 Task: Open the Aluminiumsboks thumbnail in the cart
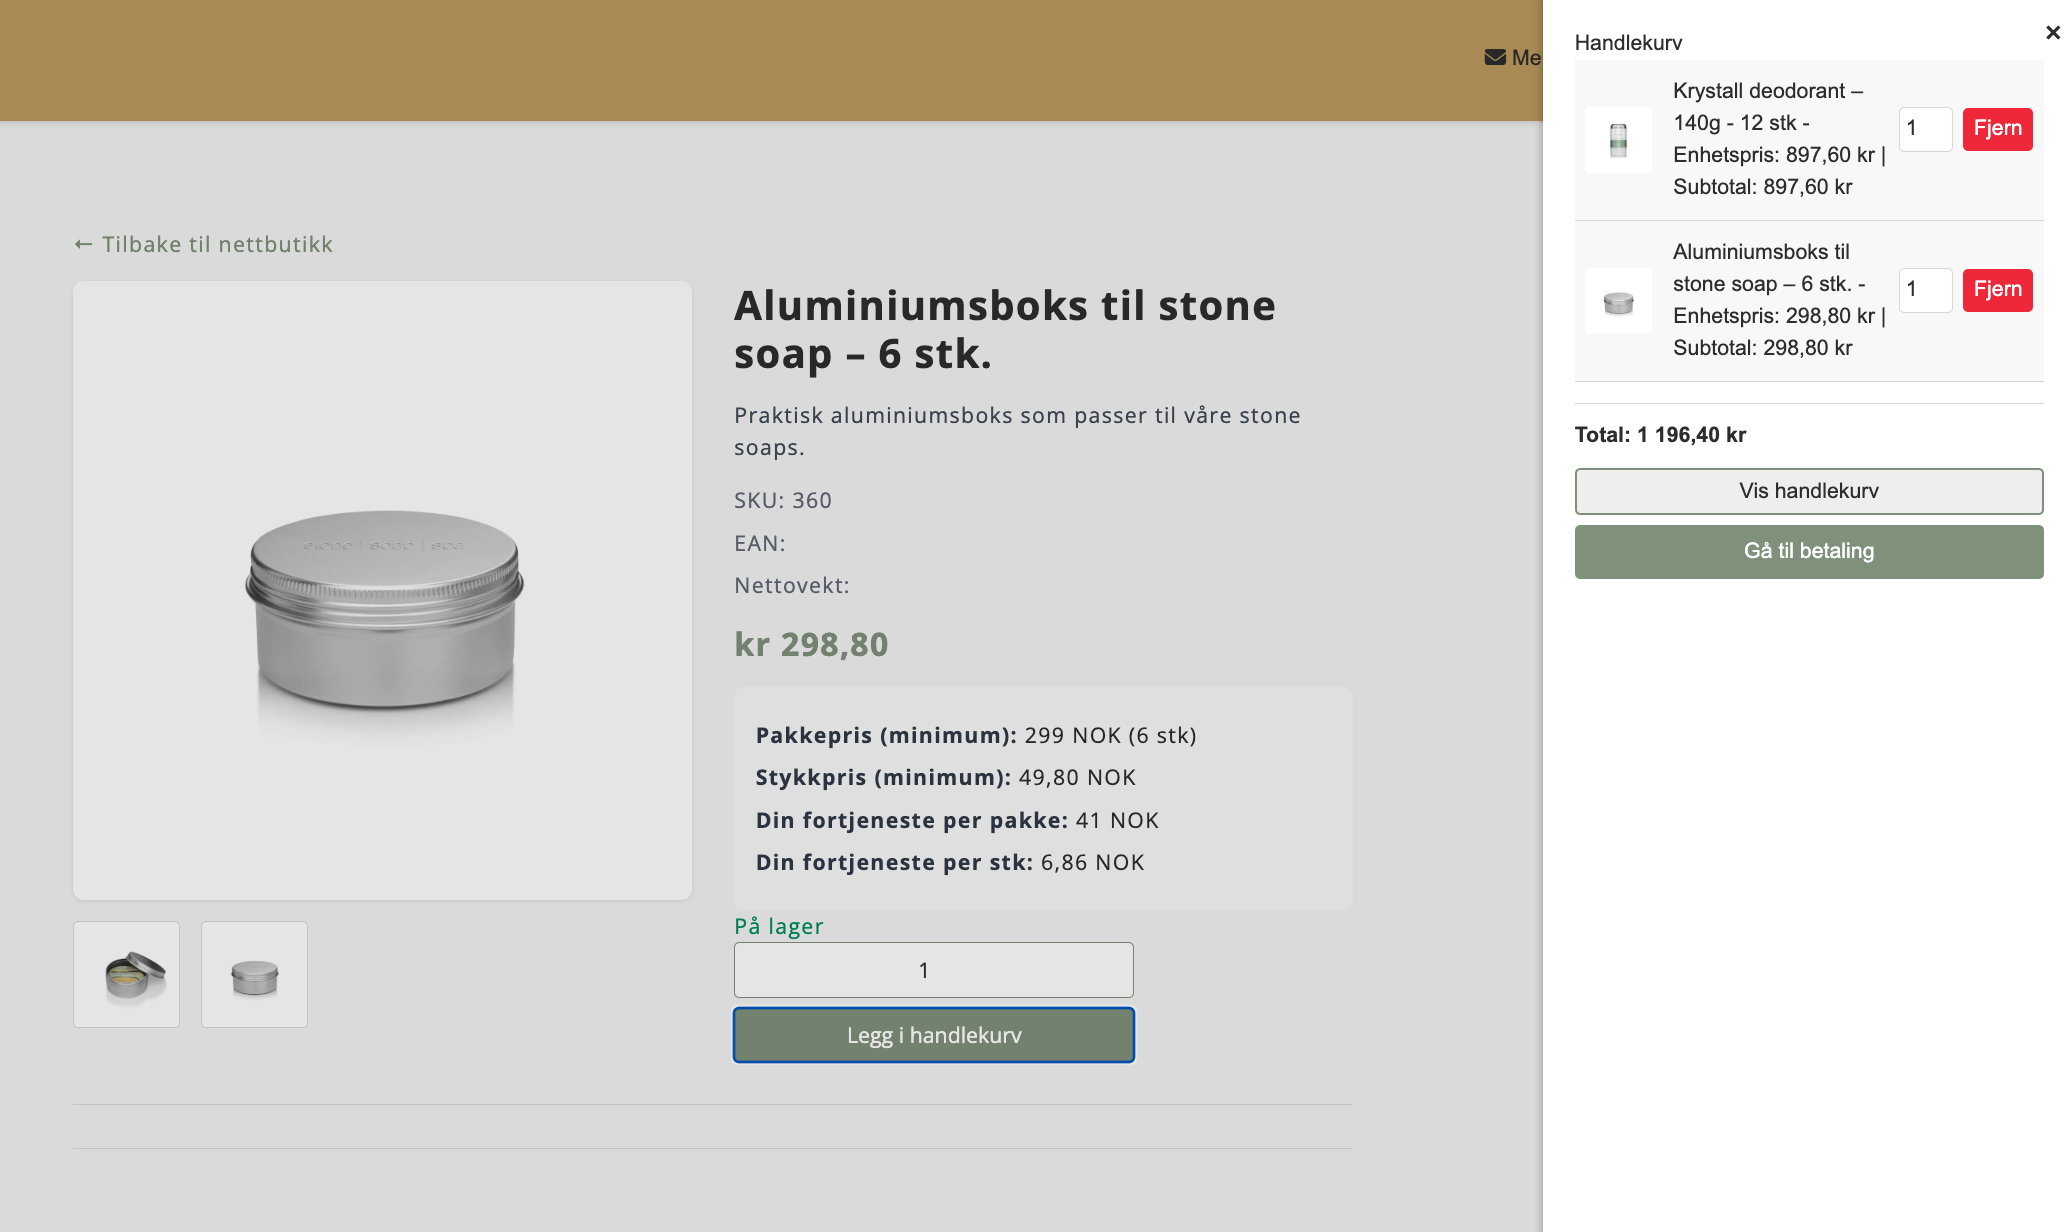[1618, 301]
